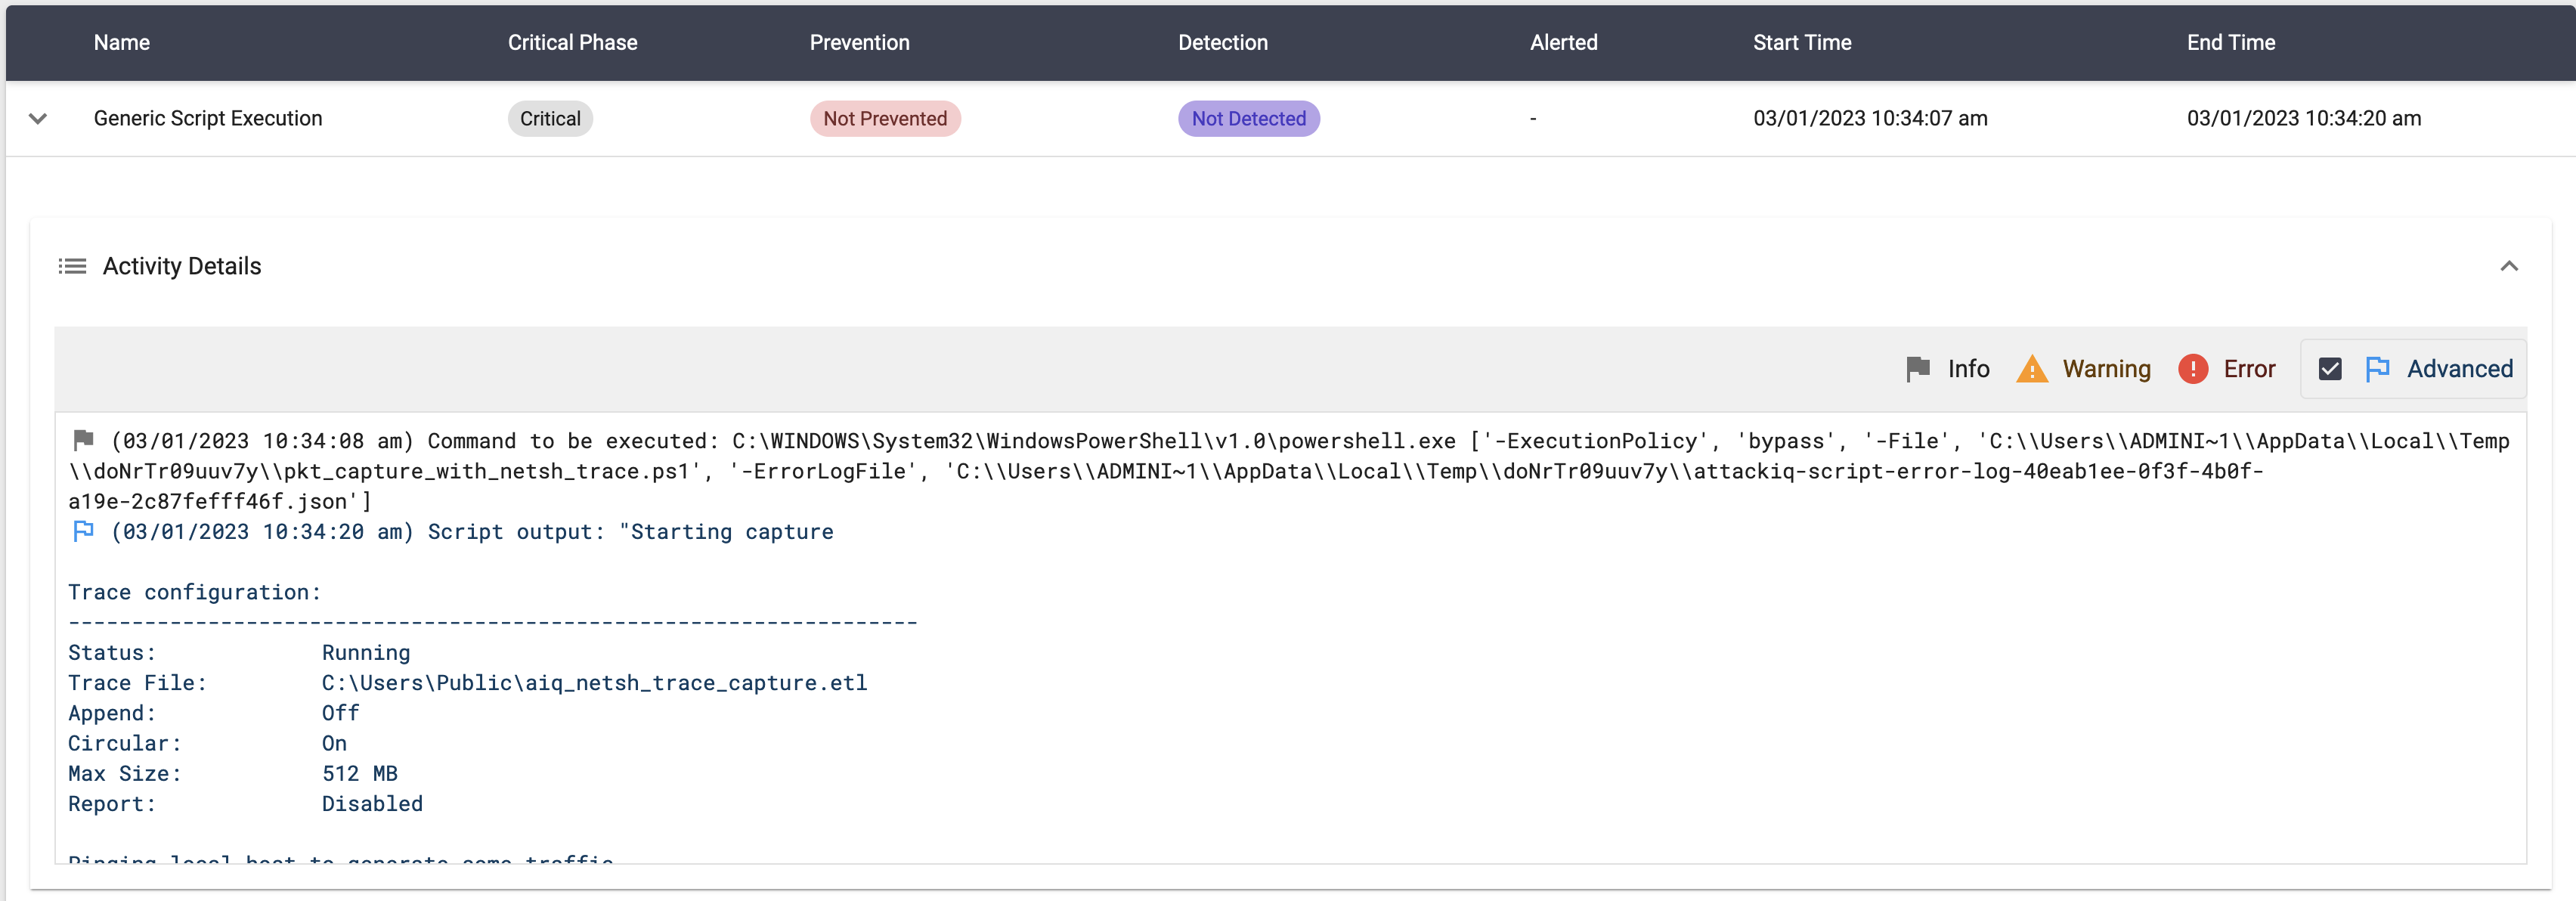Screen dimensions: 2576x901
Task: Click the Not Prevented status badge
Action: coord(884,118)
